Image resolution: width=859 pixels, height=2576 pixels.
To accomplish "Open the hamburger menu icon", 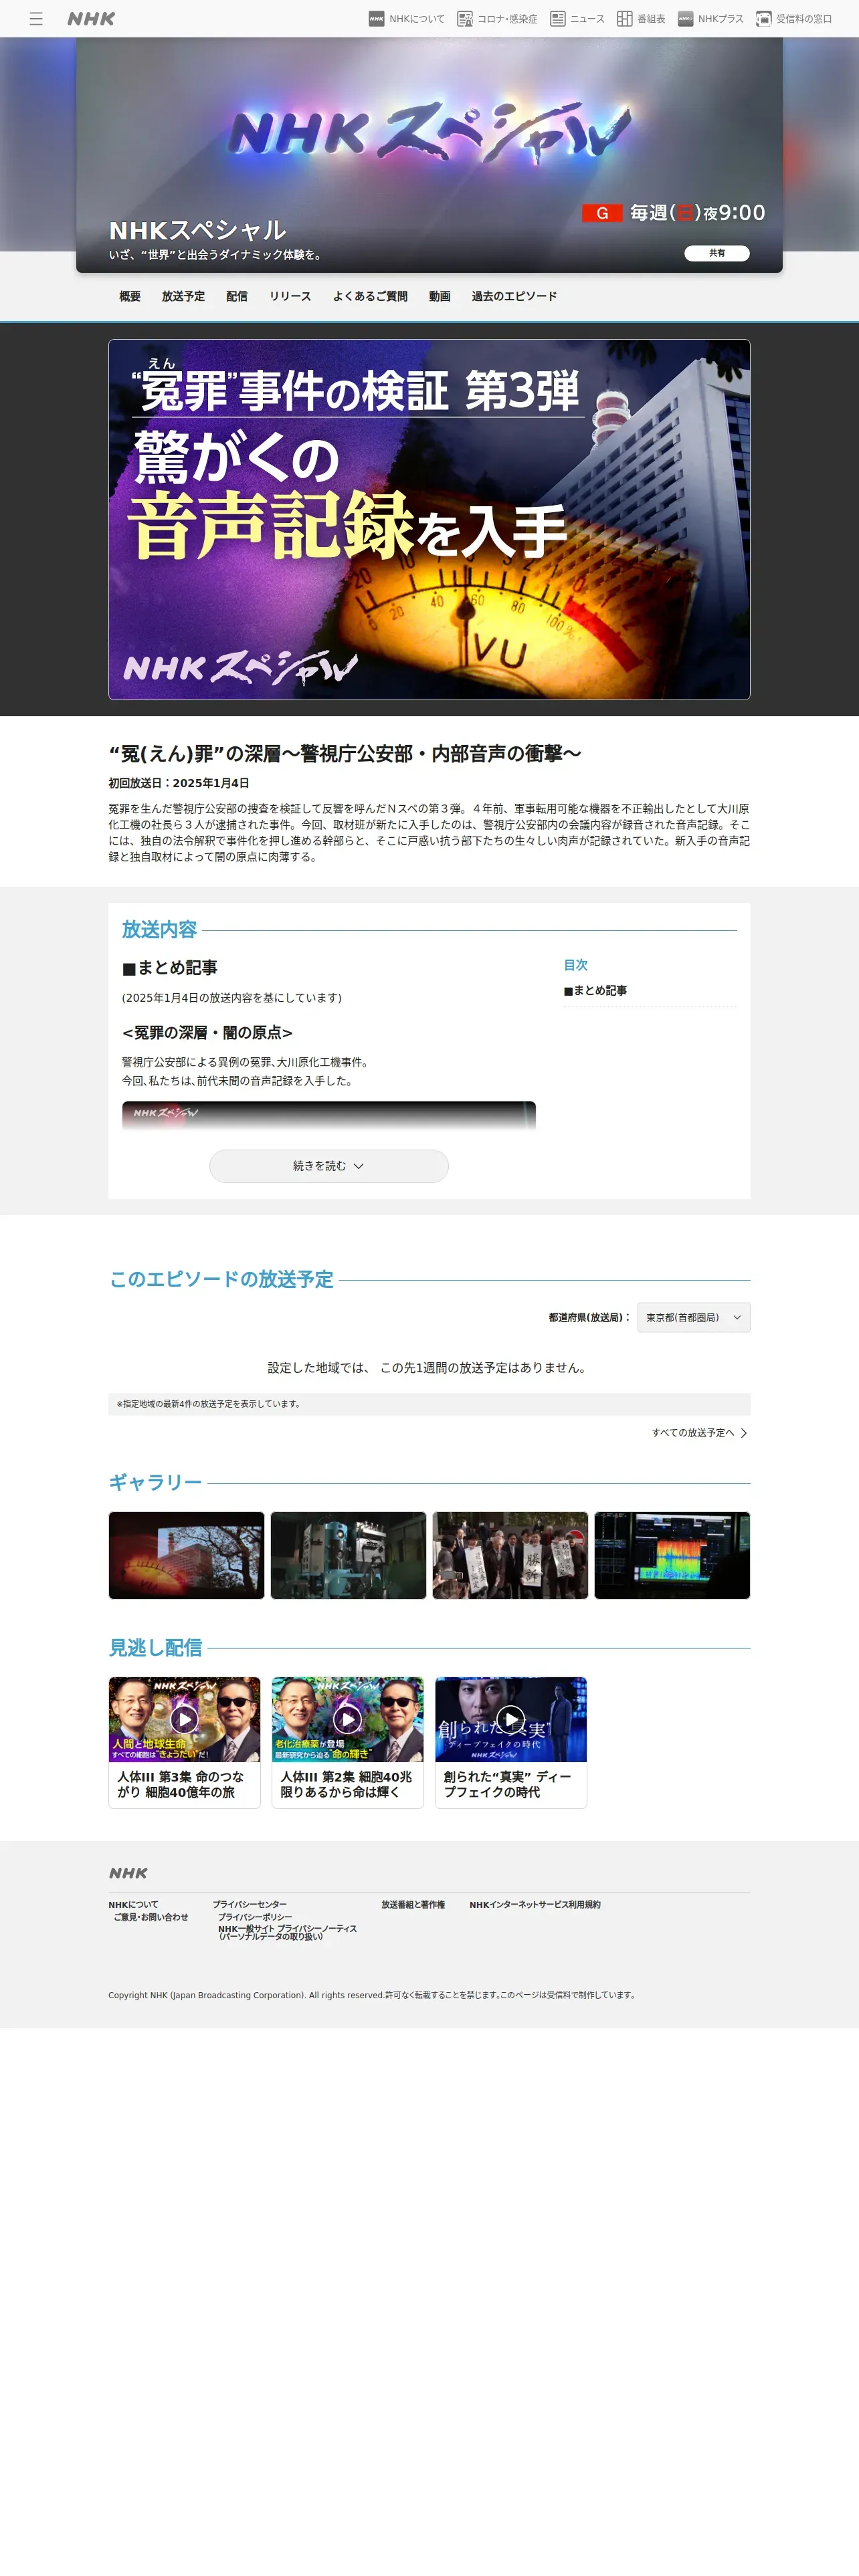I will click(36, 19).
